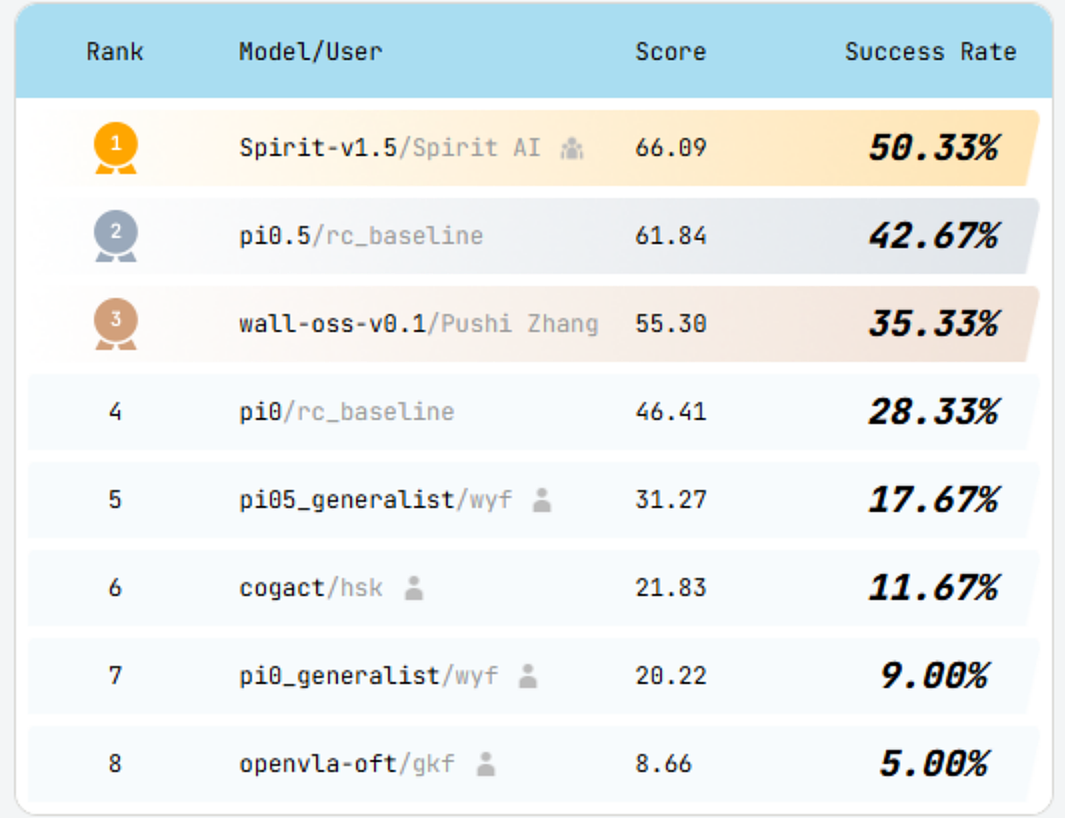Click the silver rank 2 medal icon

(116, 235)
